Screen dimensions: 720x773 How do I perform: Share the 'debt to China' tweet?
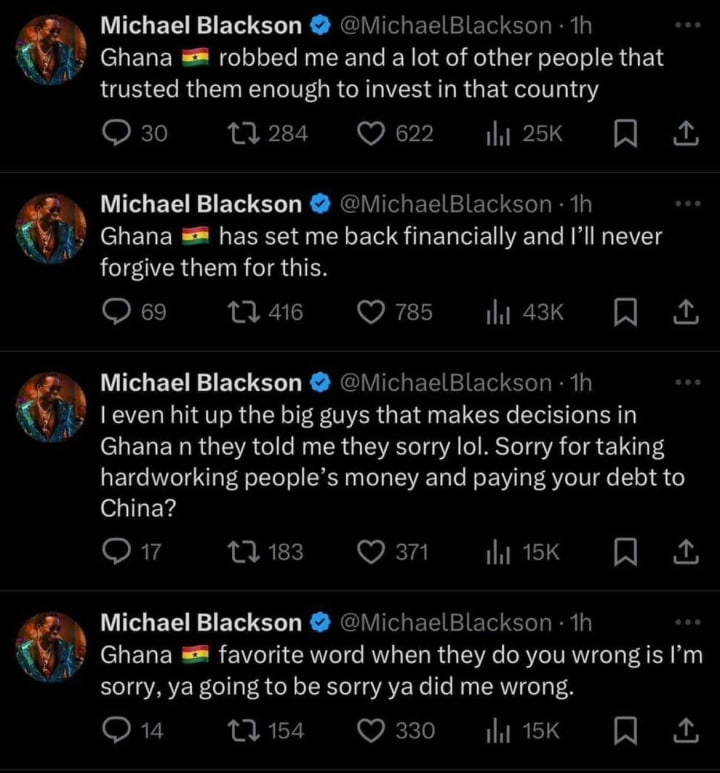(x=686, y=552)
